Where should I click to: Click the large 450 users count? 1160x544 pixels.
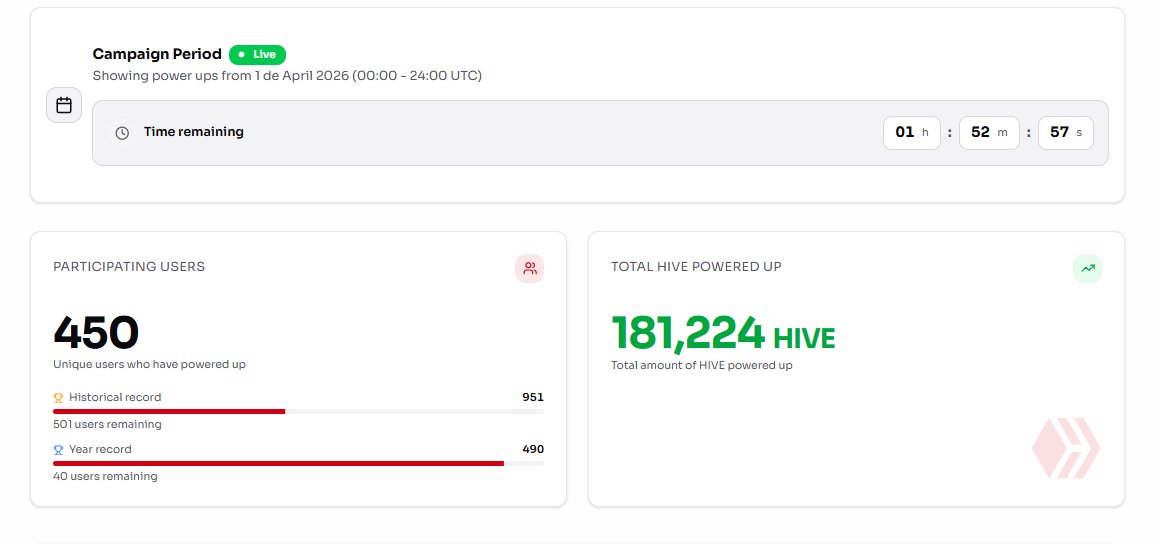(96, 332)
